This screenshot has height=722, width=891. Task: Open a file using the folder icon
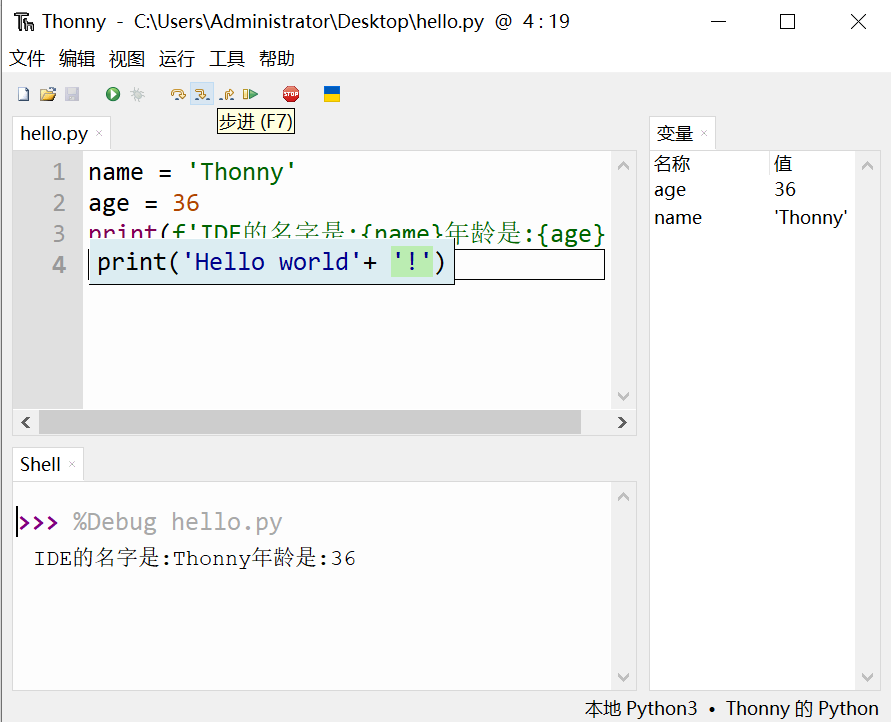point(48,94)
